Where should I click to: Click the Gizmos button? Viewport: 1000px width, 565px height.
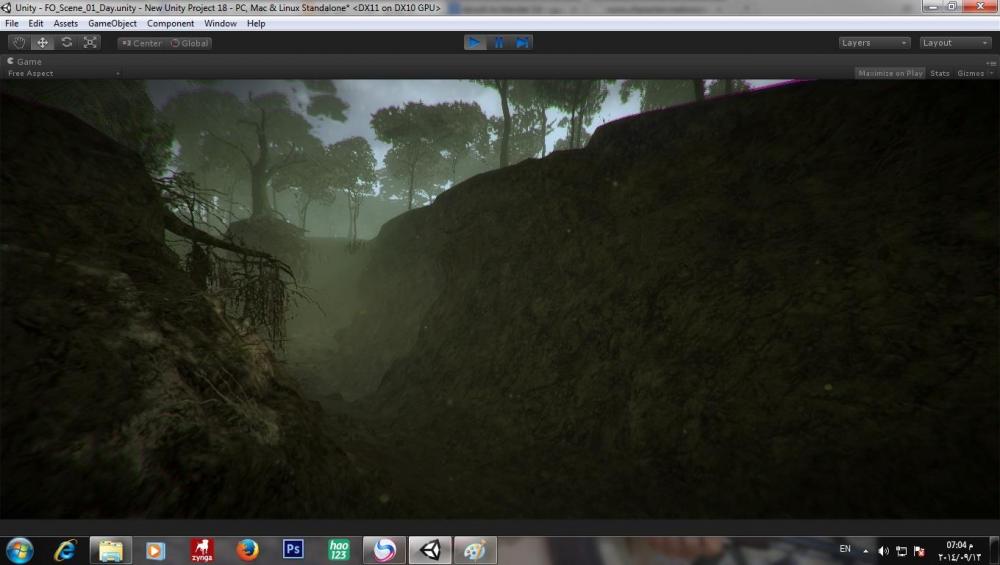click(972, 73)
